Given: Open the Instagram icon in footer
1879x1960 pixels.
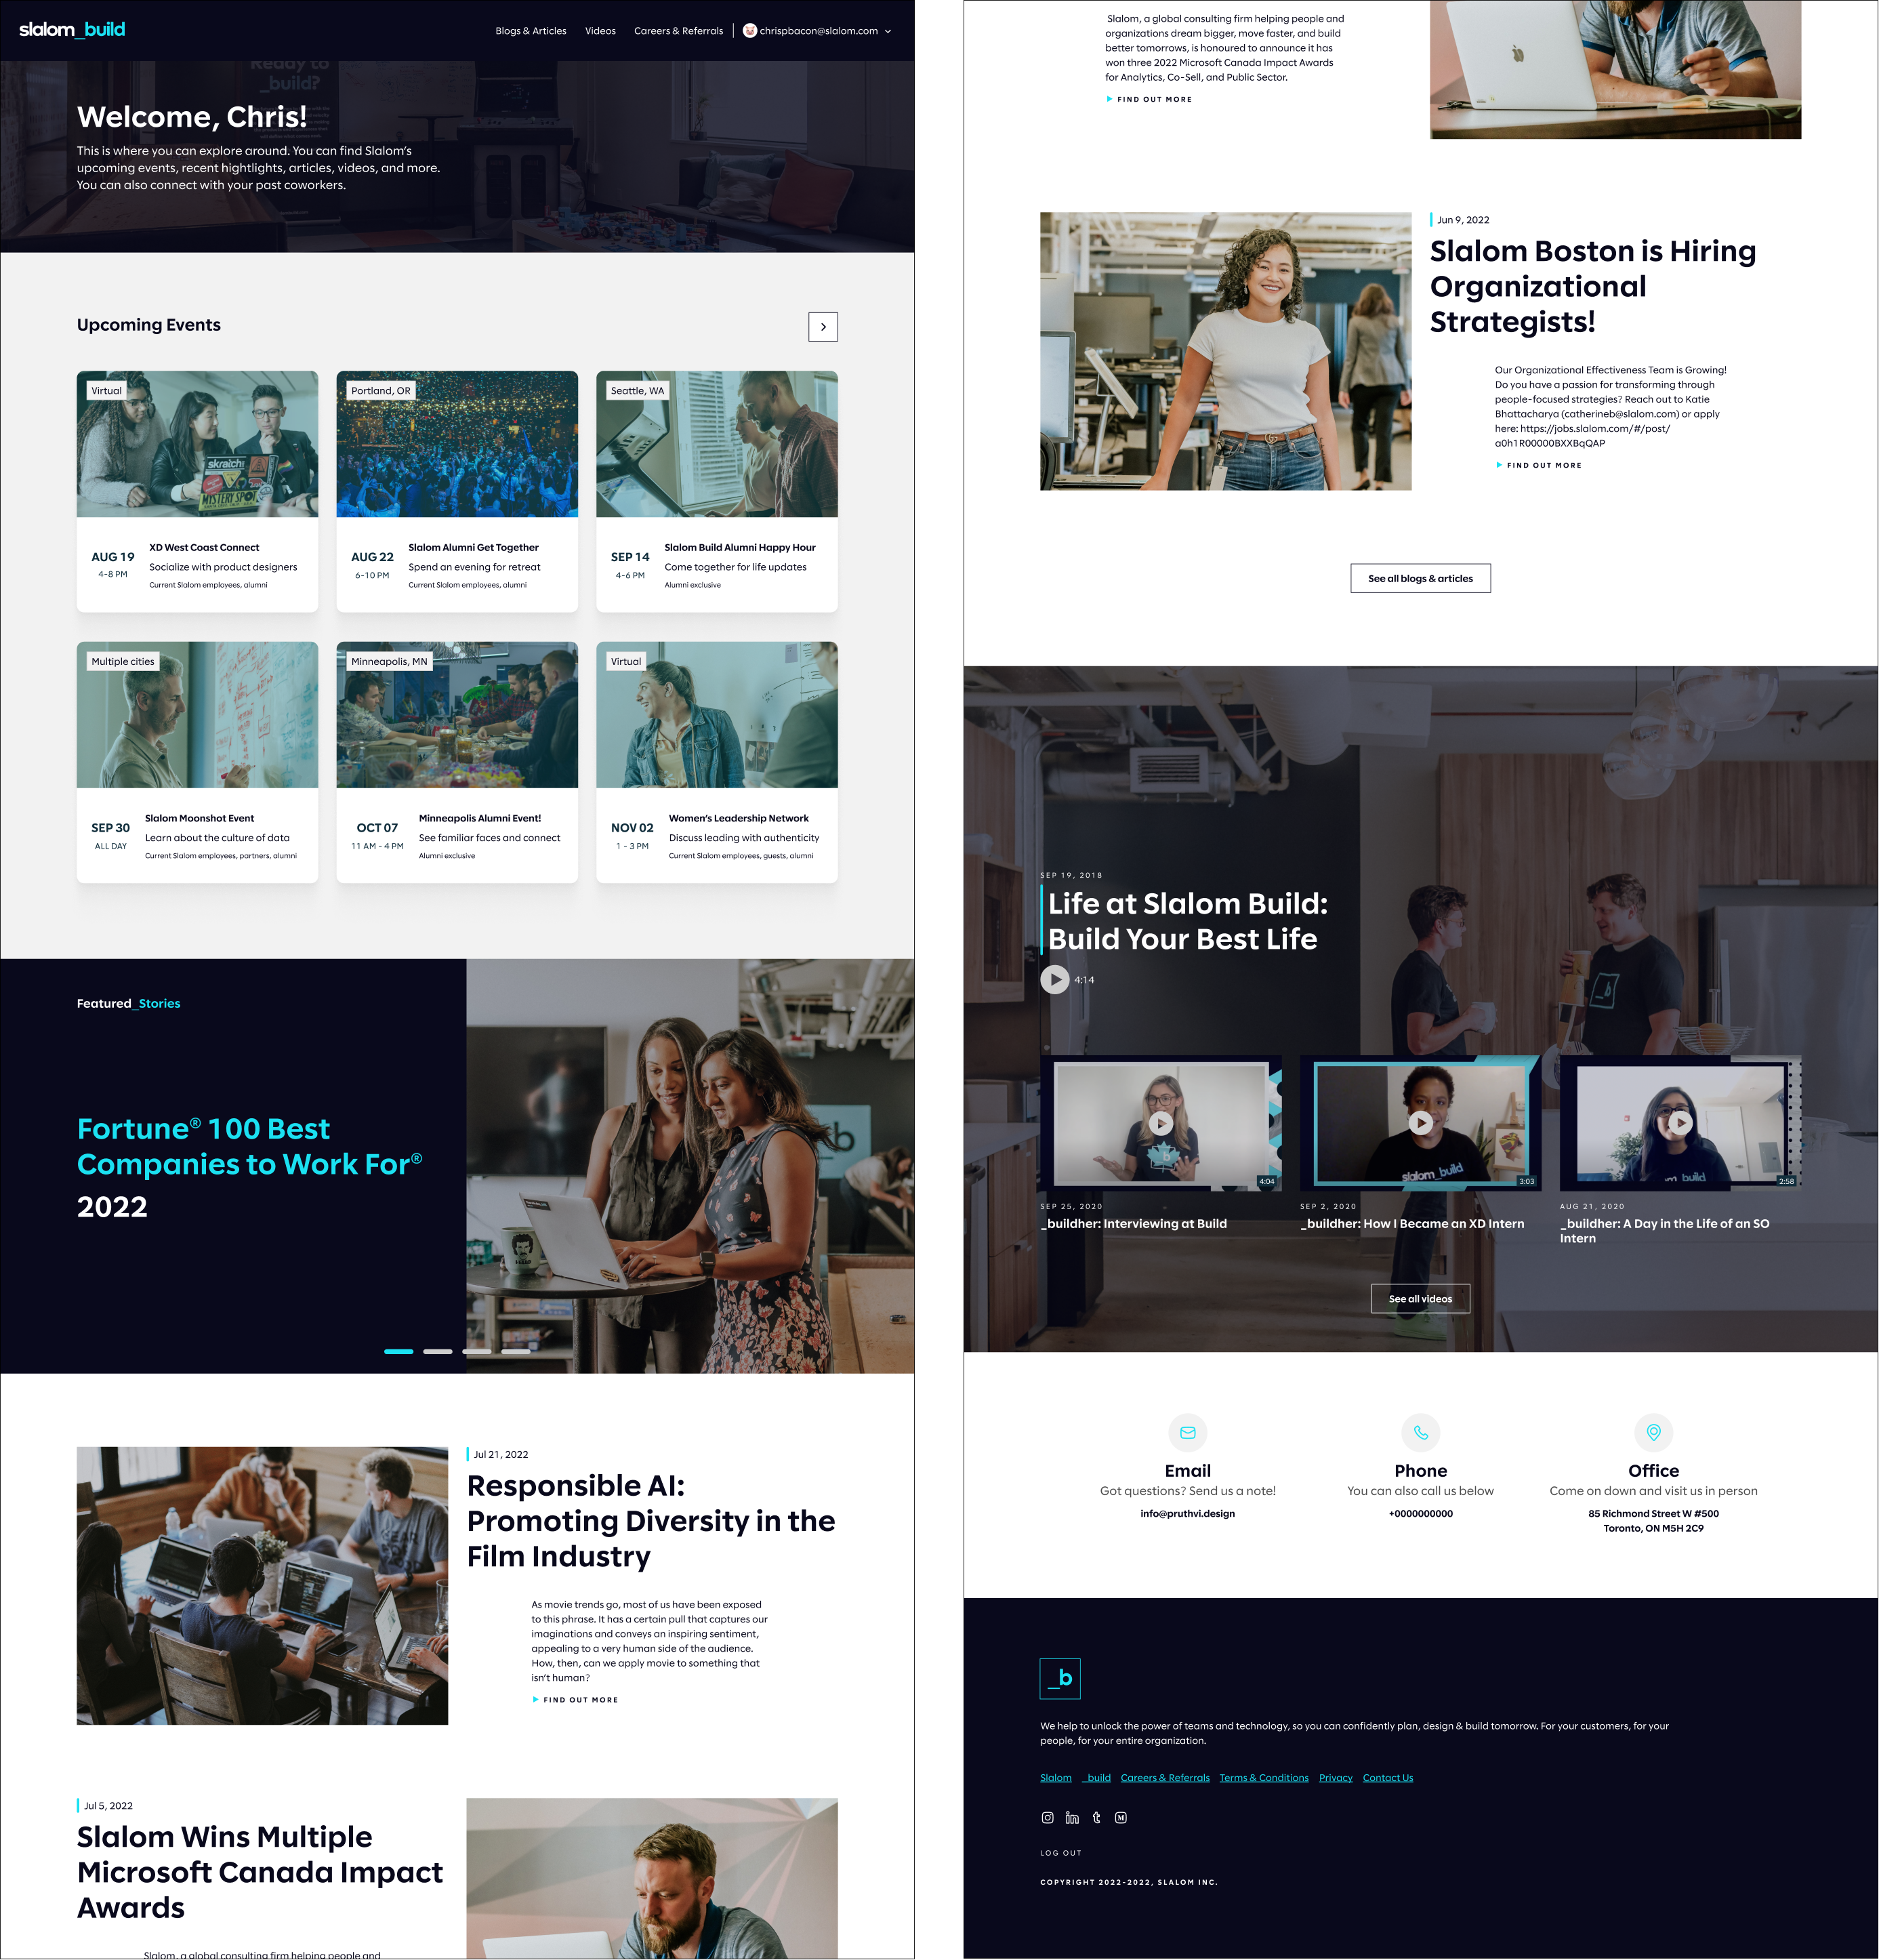Looking at the screenshot, I should (1047, 1818).
